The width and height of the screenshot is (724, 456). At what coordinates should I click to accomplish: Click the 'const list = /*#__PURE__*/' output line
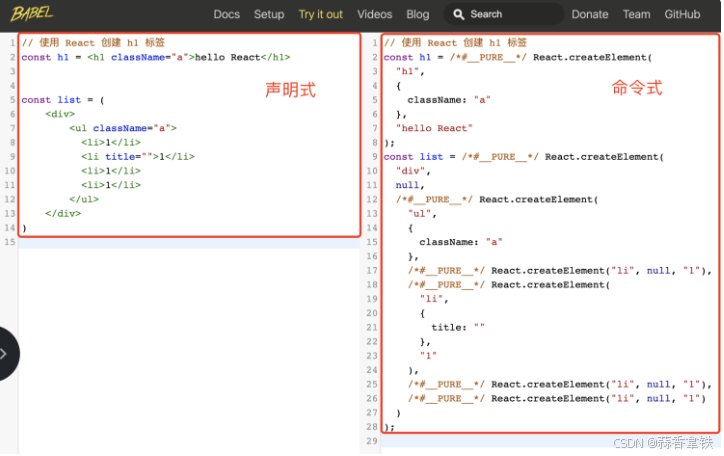[524, 157]
